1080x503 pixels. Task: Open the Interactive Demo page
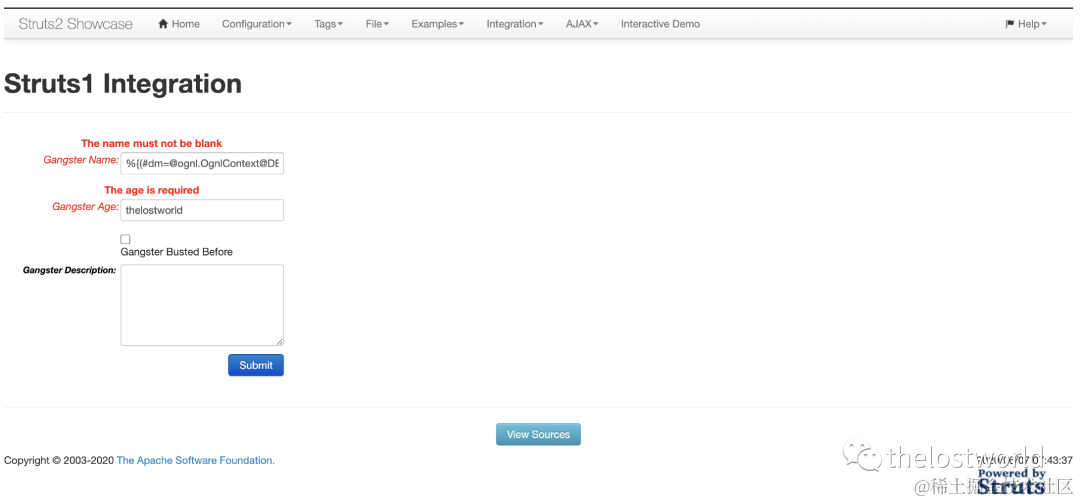[x=660, y=24]
